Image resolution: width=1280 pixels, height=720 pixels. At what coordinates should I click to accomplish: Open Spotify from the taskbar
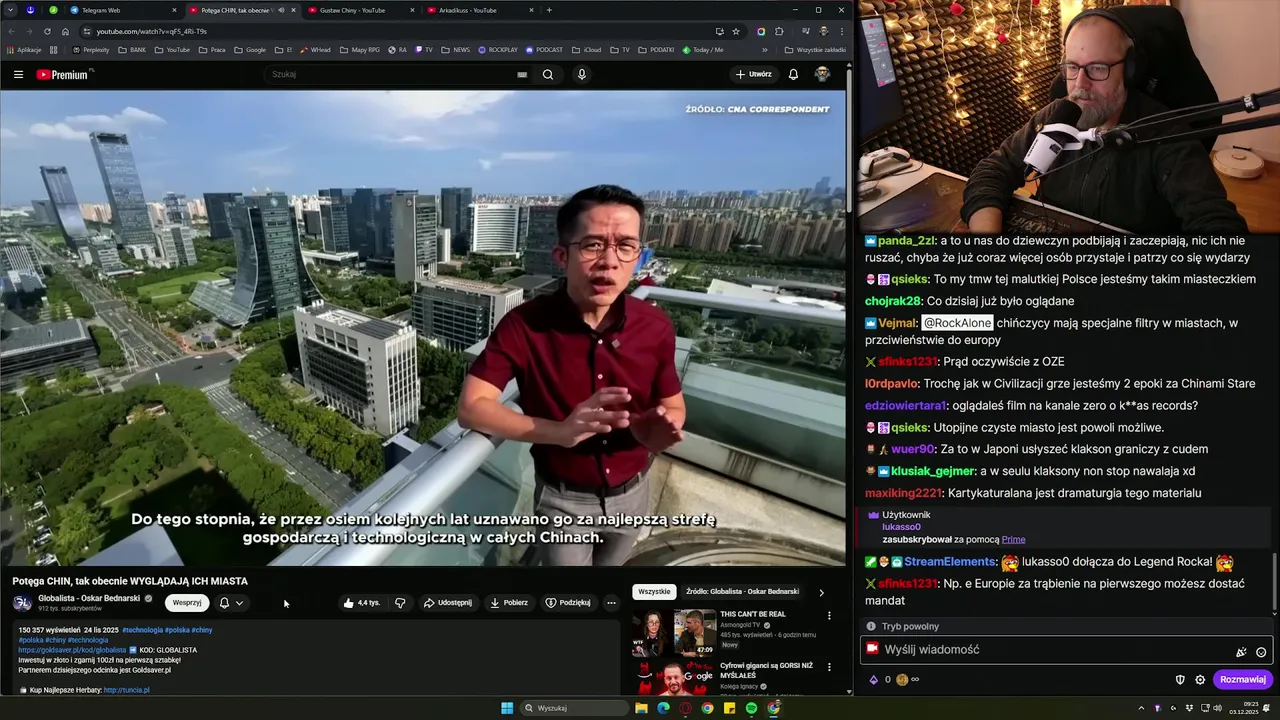[751, 708]
